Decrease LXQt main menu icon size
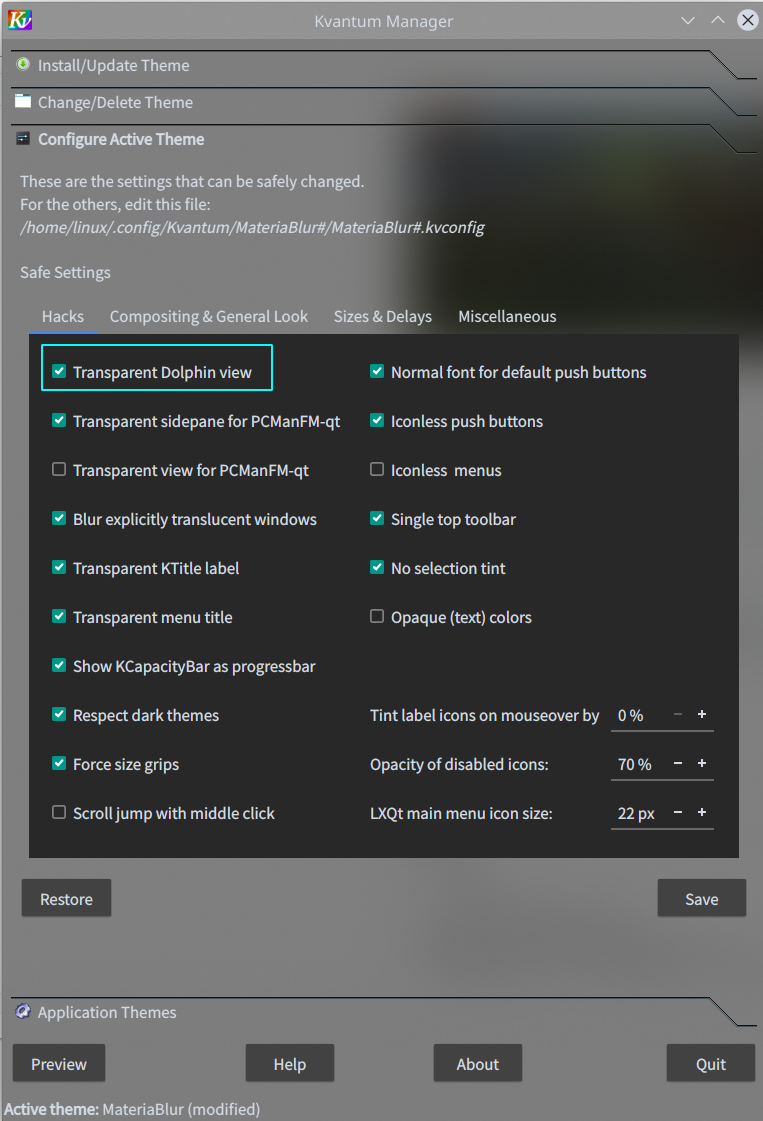This screenshot has height=1121, width=763. [678, 813]
